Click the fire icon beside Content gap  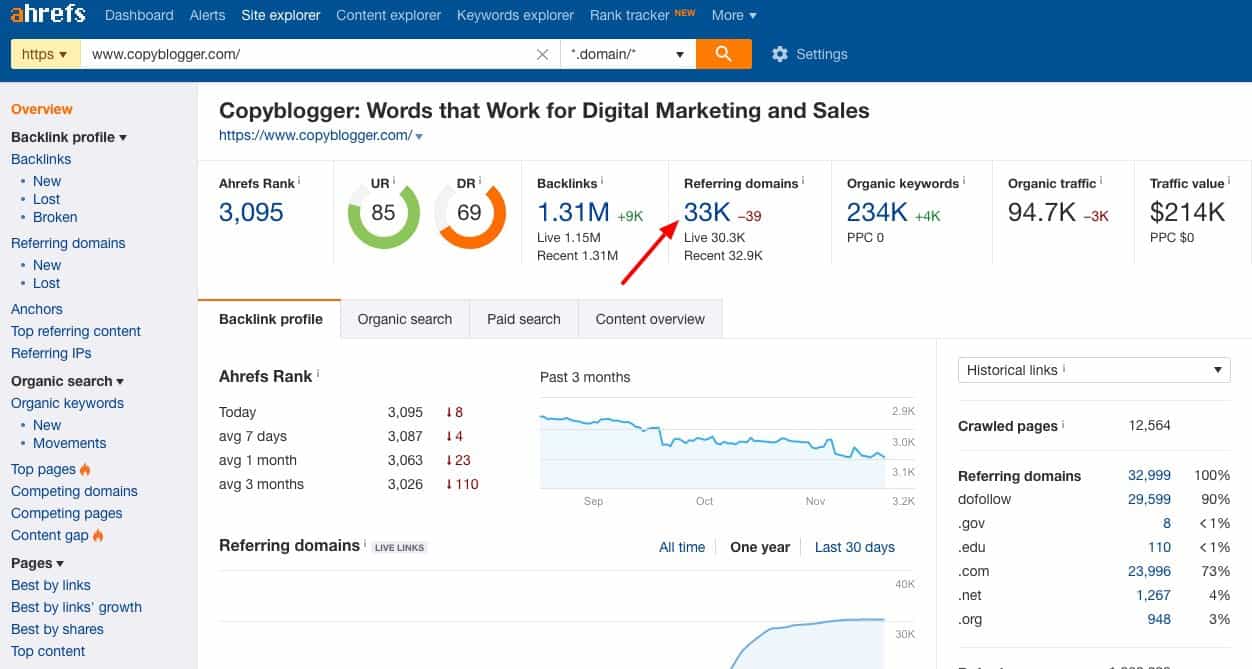[x=98, y=536]
